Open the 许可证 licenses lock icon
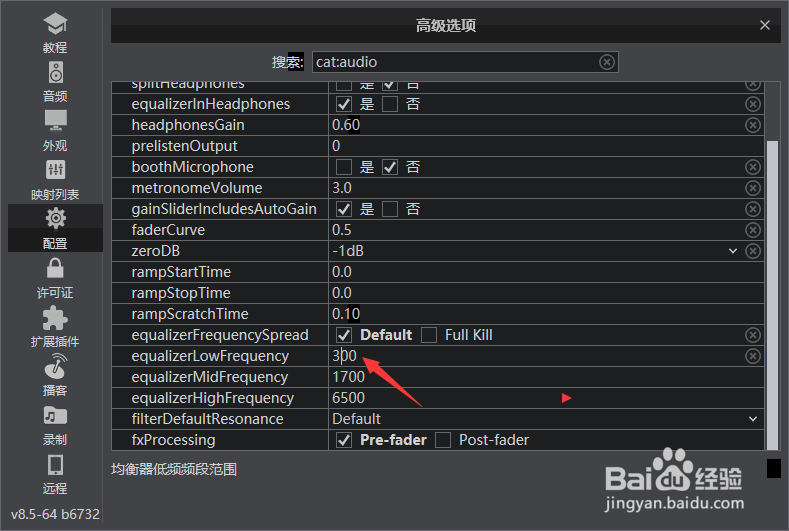The image size is (789, 531). coord(55,268)
